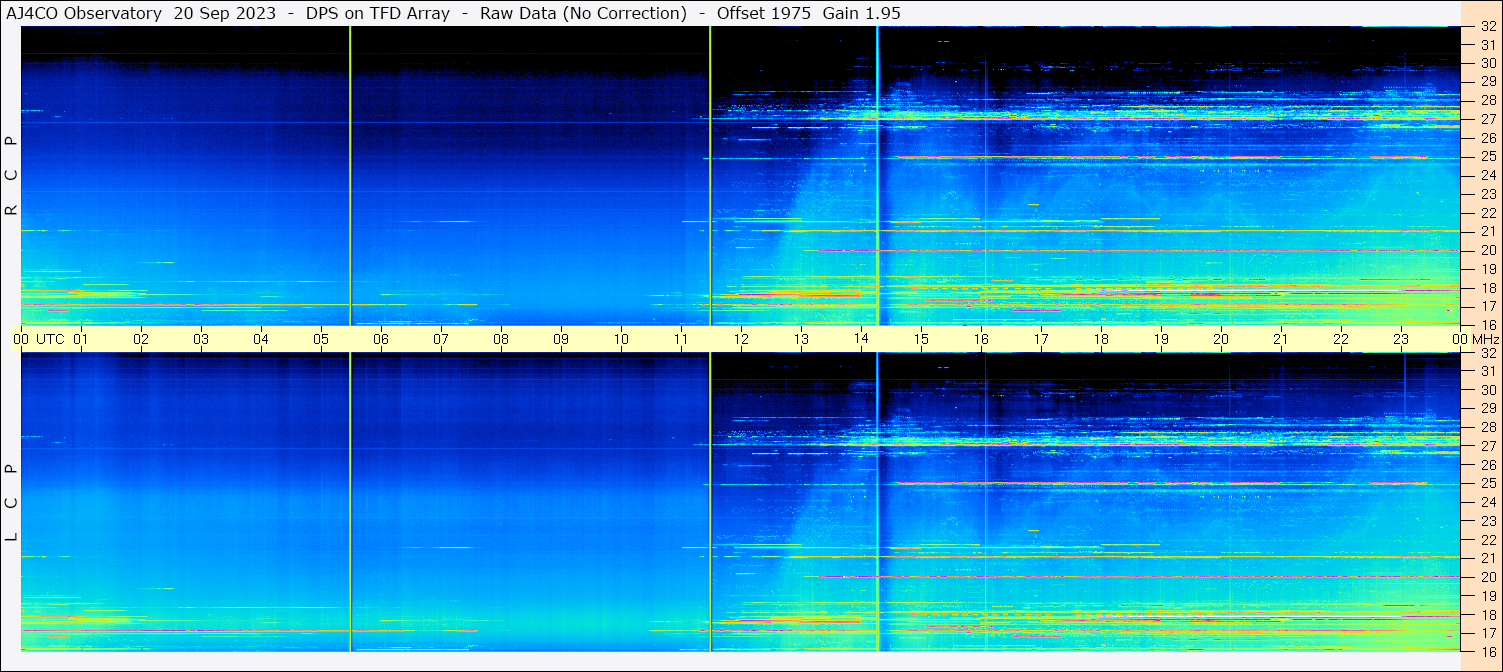Click "Raw Data (No Correction)" header label

[x=583, y=13]
